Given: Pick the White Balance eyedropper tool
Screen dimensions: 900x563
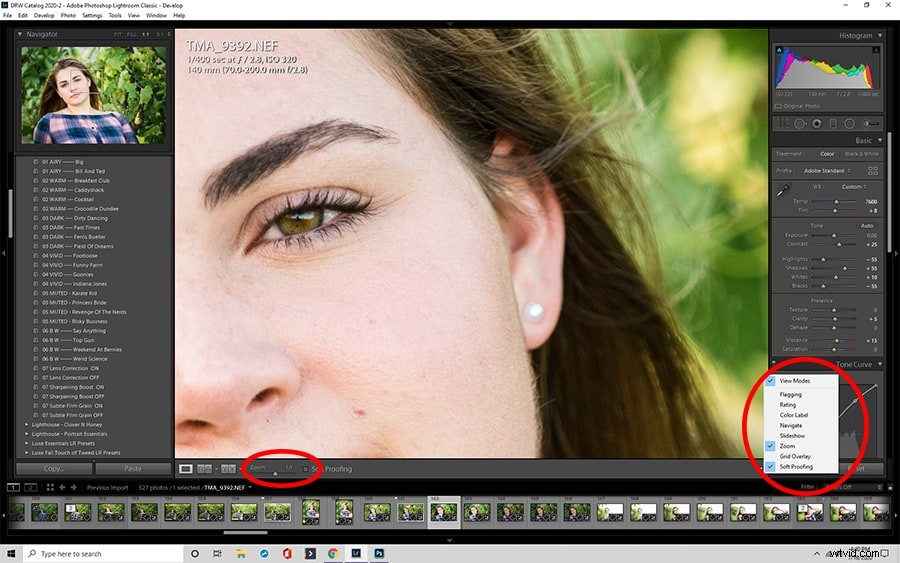Looking at the screenshot, I should (x=783, y=189).
